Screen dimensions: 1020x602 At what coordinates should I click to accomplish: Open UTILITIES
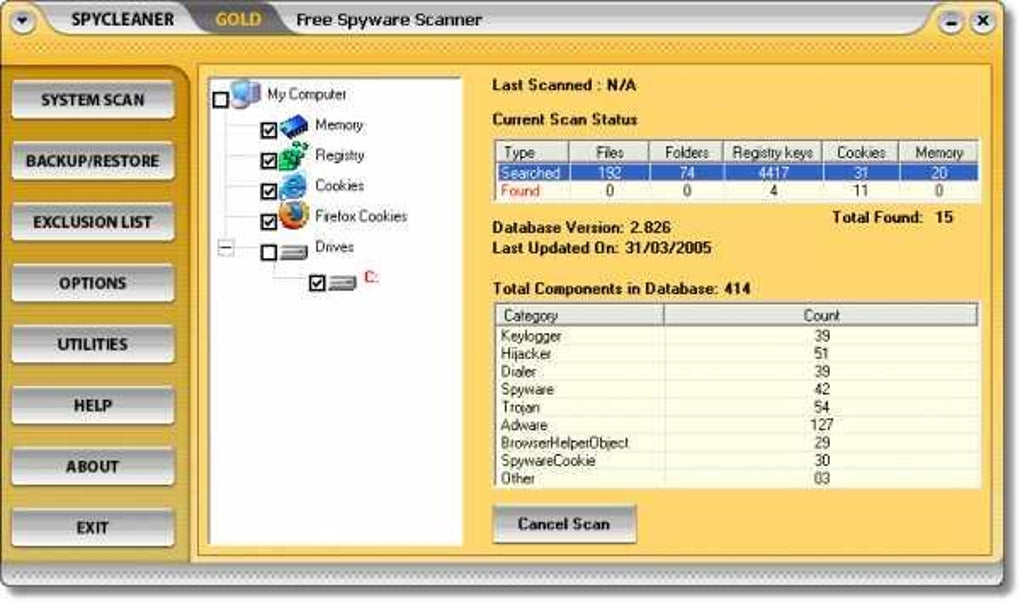pyautogui.click(x=93, y=344)
